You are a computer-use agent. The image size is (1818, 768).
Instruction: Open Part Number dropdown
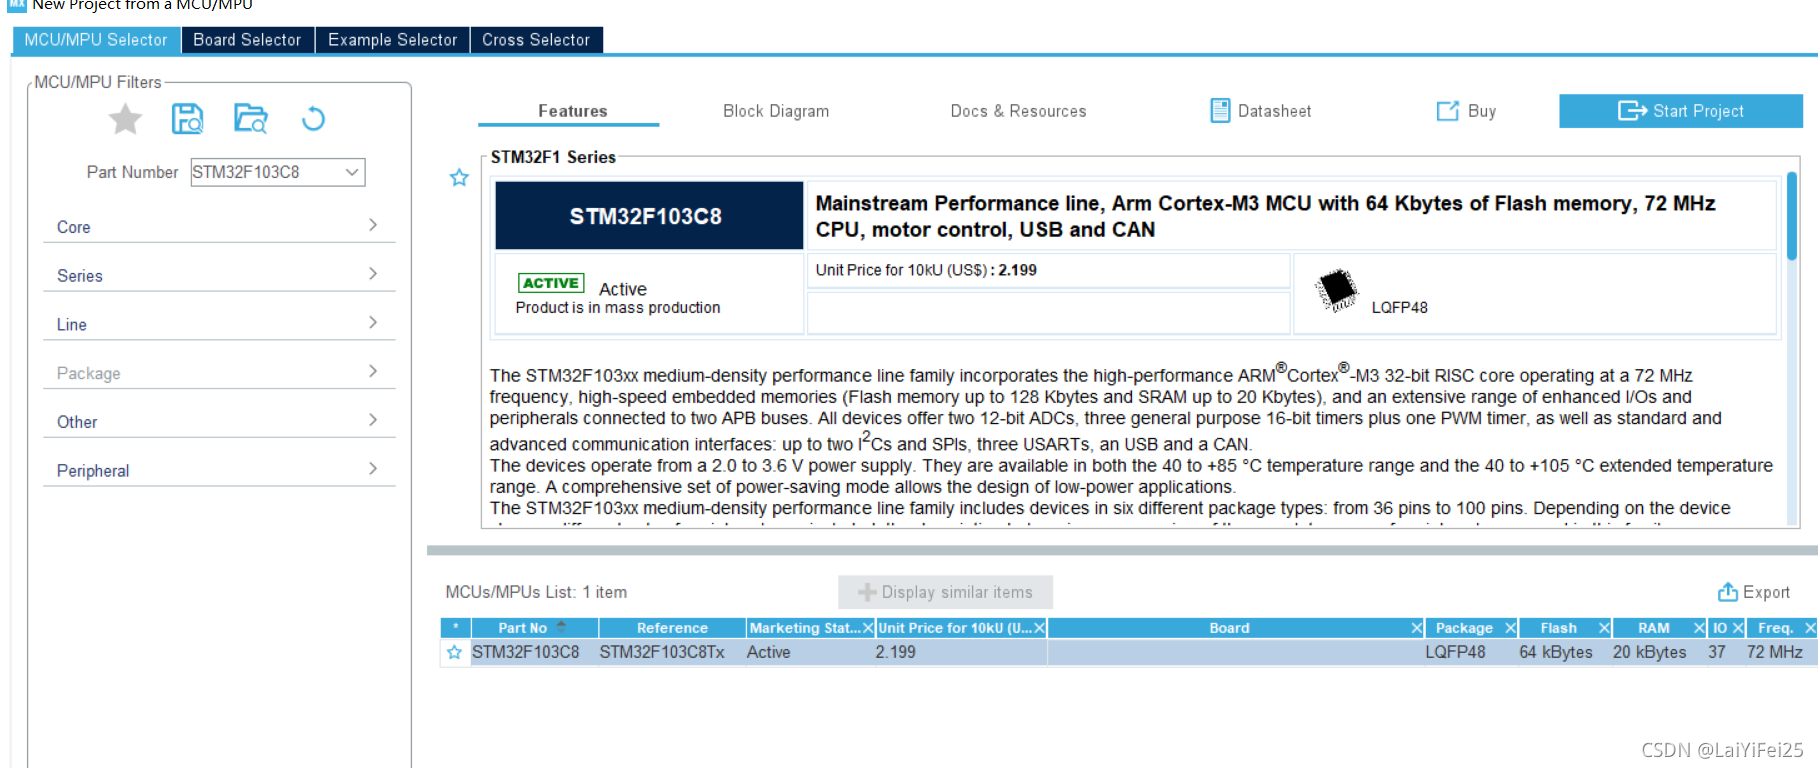tap(352, 172)
